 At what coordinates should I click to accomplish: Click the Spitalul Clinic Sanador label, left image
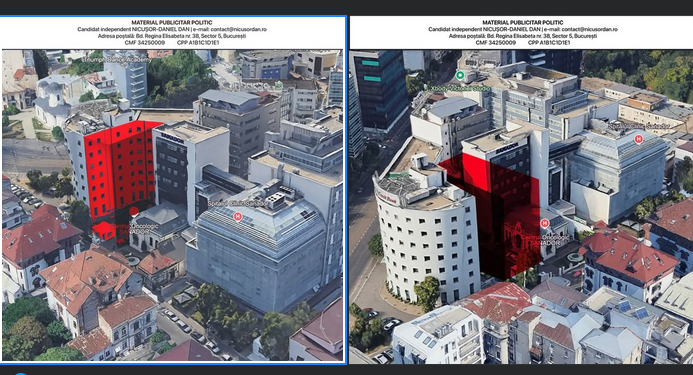point(238,204)
